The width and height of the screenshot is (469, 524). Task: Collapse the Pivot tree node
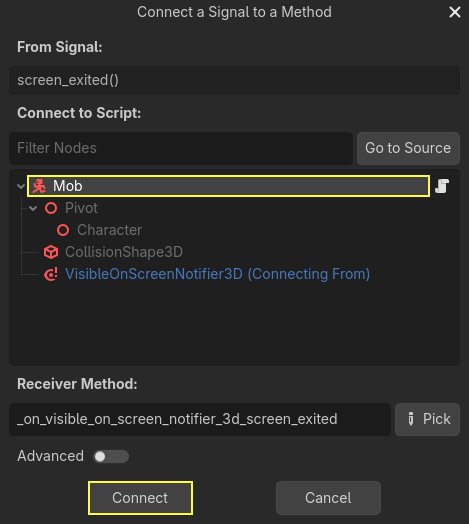[33, 209]
